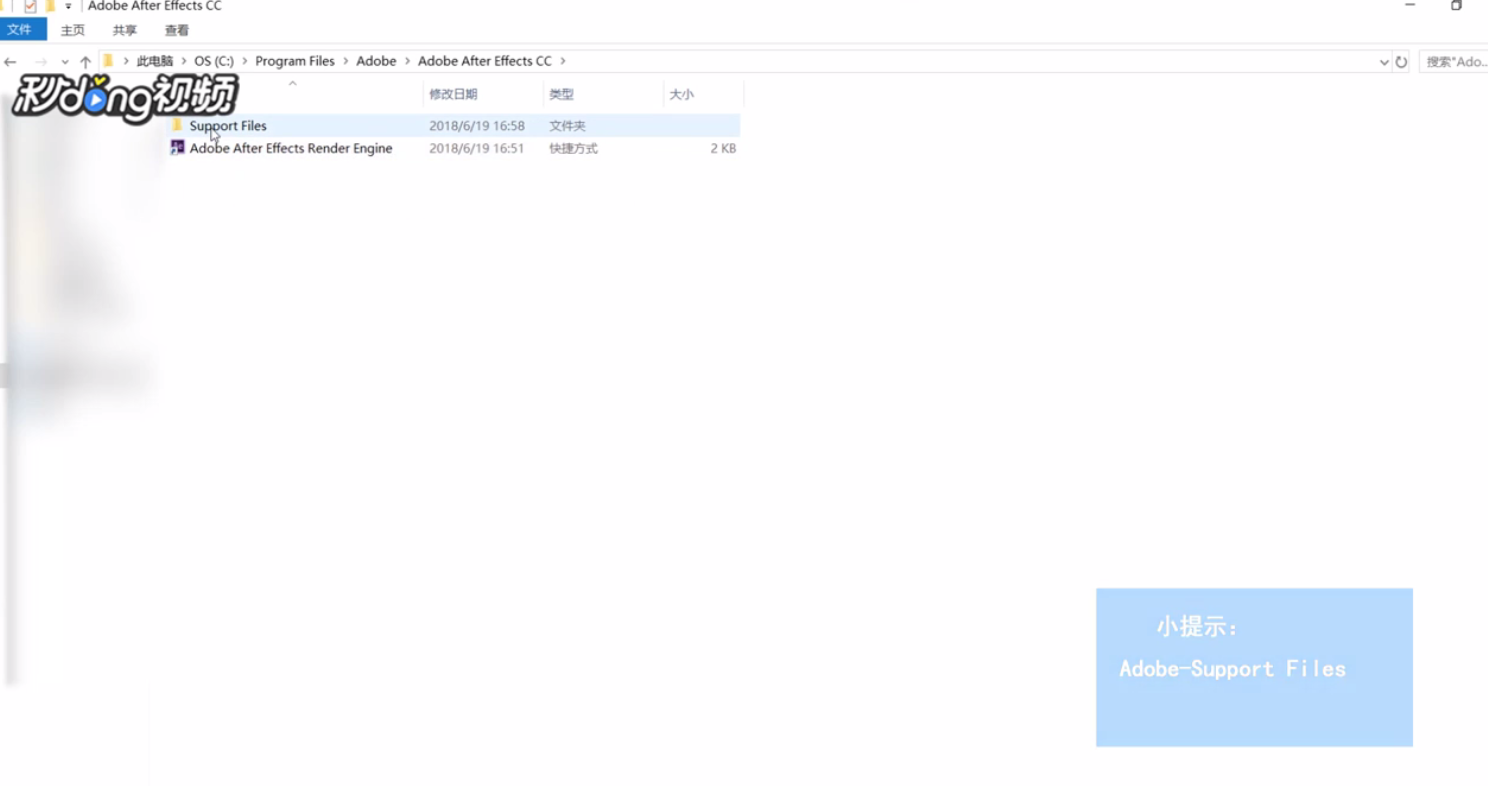Select Adobe After Effects CC breadcrumb
Image resolution: width=1488 pixels, height=786 pixels.
[485, 61]
